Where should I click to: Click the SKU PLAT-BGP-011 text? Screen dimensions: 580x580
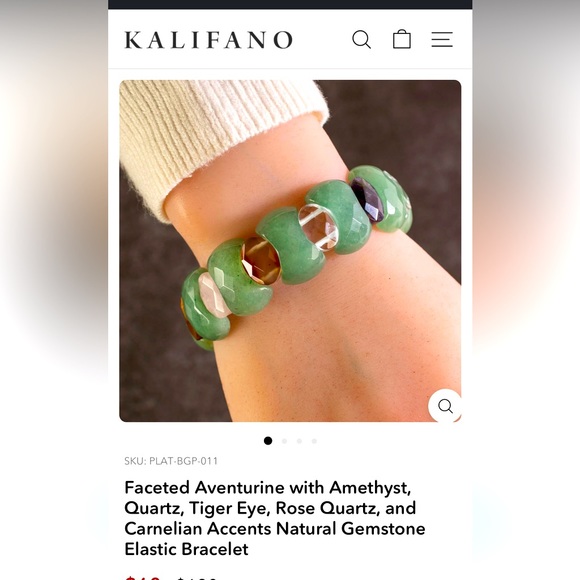[171, 461]
